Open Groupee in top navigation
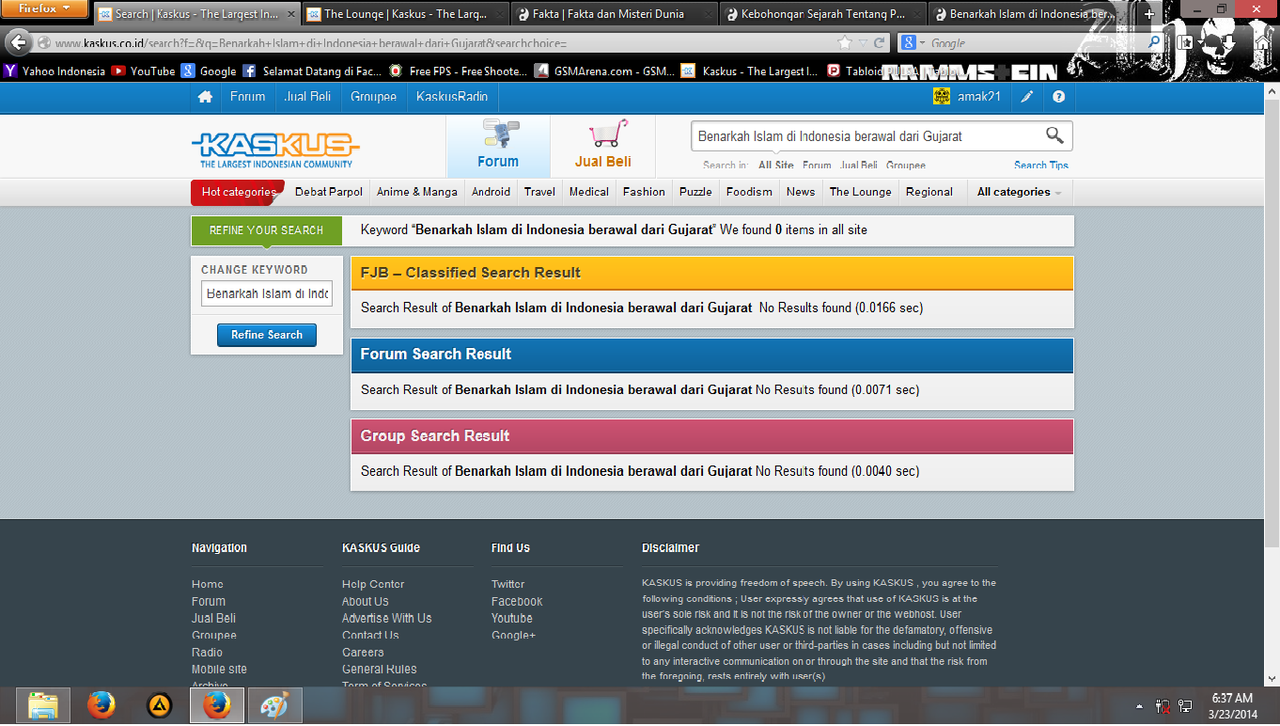 click(374, 97)
